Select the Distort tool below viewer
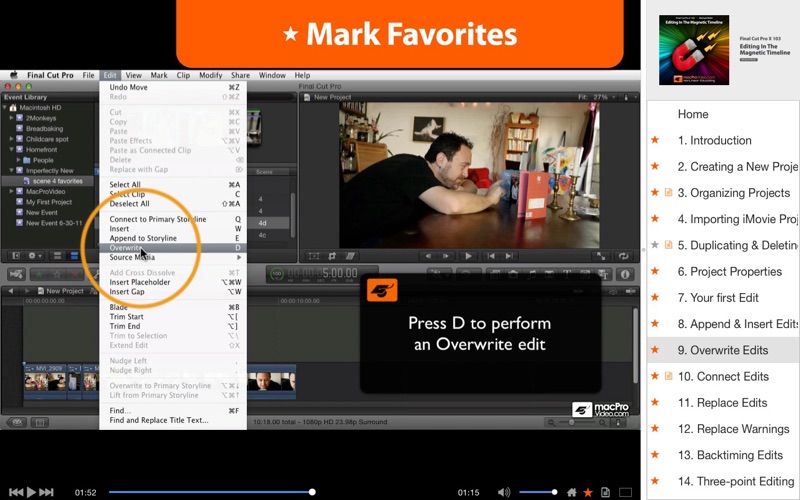 click(350, 256)
